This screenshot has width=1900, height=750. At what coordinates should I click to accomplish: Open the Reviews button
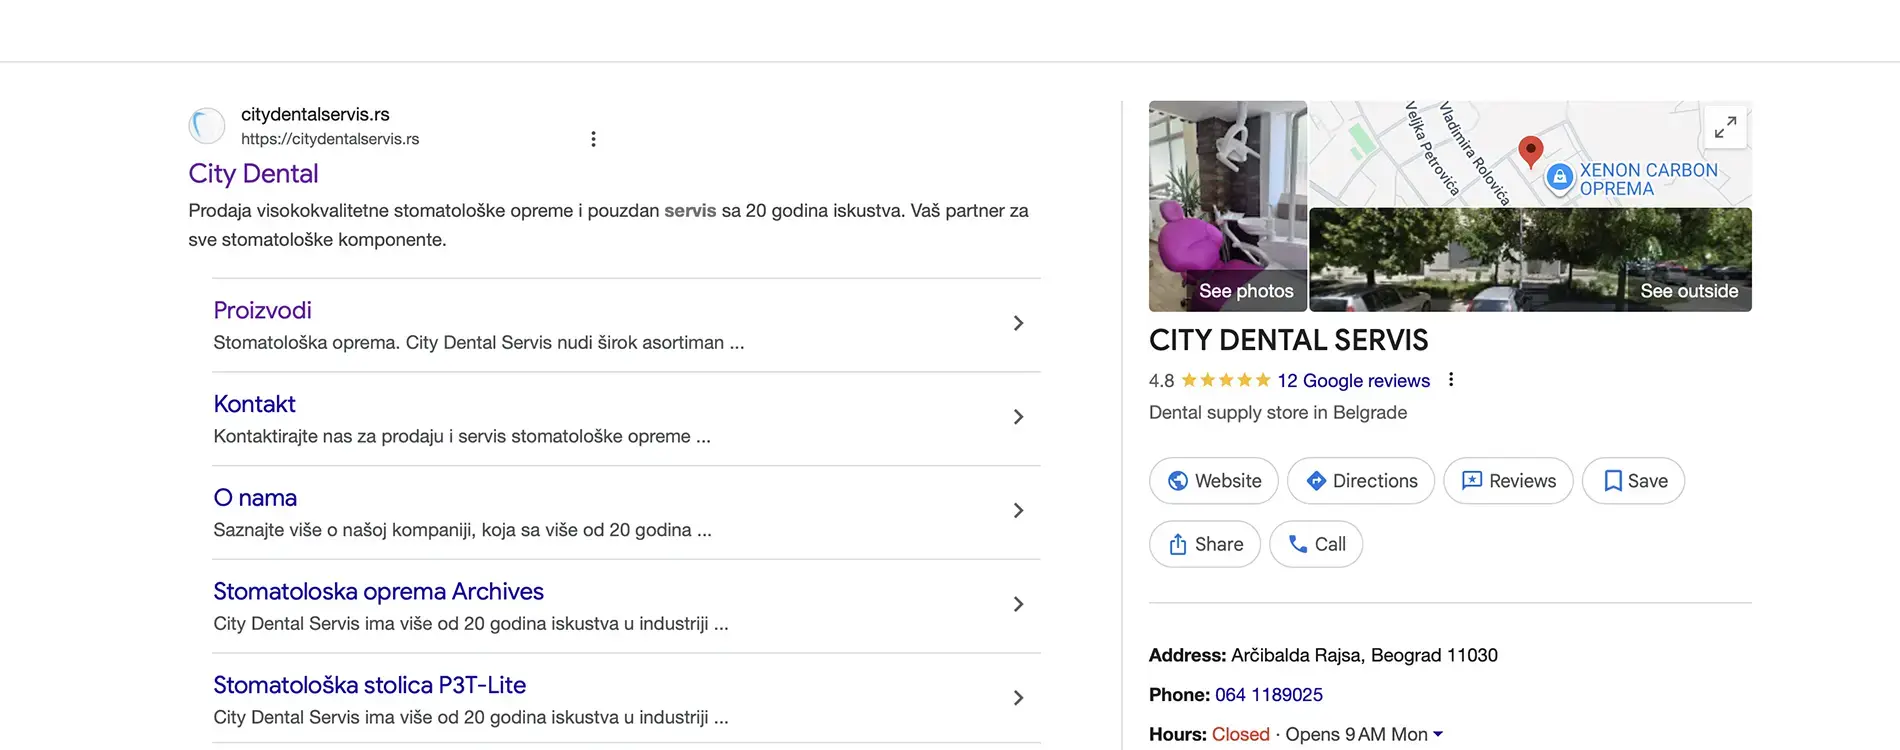pos(1508,481)
